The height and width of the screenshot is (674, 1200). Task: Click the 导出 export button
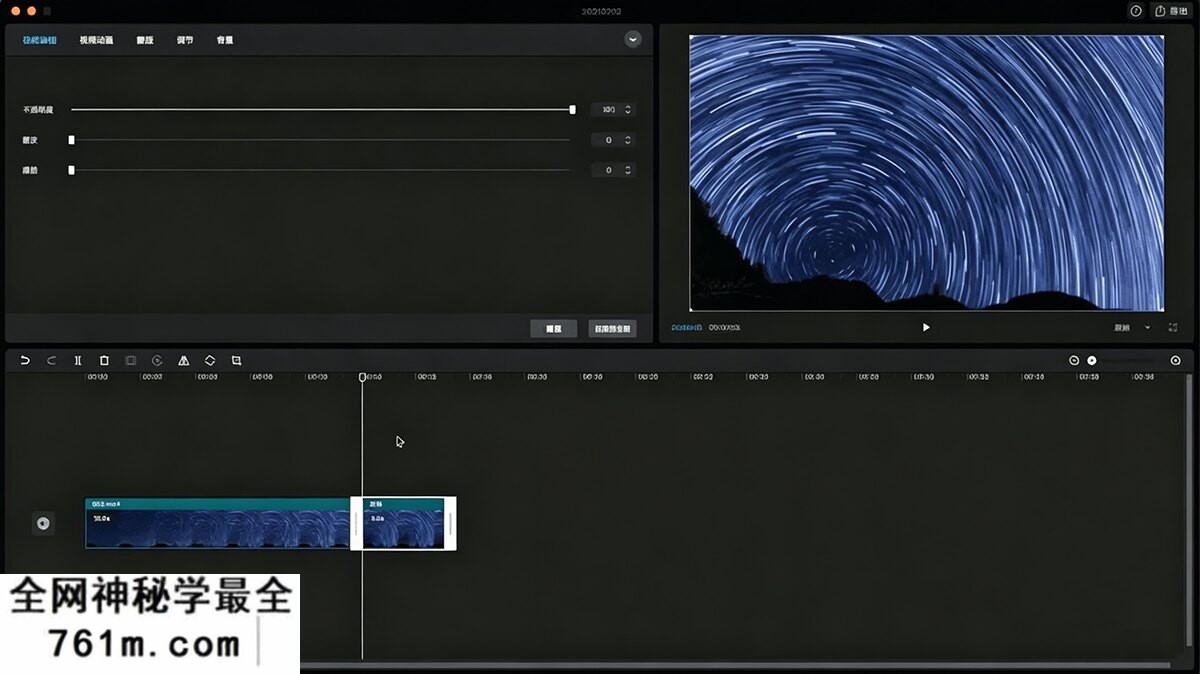pos(1171,11)
